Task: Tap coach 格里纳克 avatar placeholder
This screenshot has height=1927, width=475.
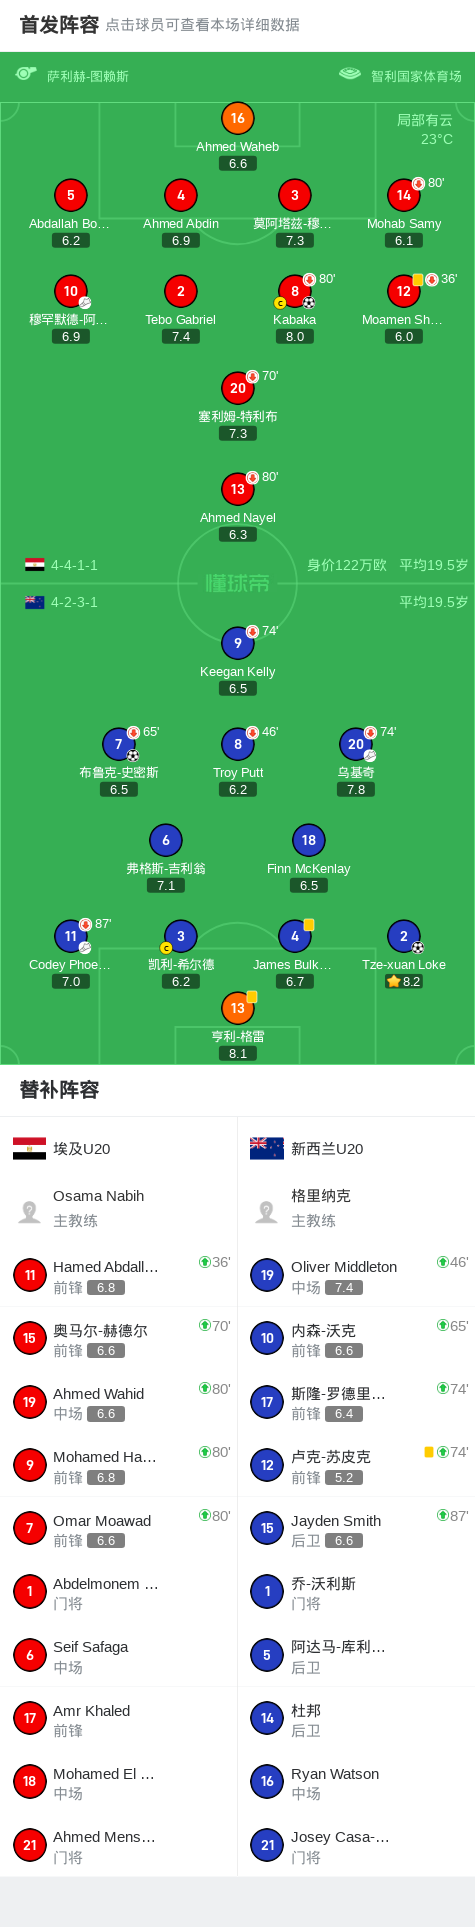Action: 267,1212
